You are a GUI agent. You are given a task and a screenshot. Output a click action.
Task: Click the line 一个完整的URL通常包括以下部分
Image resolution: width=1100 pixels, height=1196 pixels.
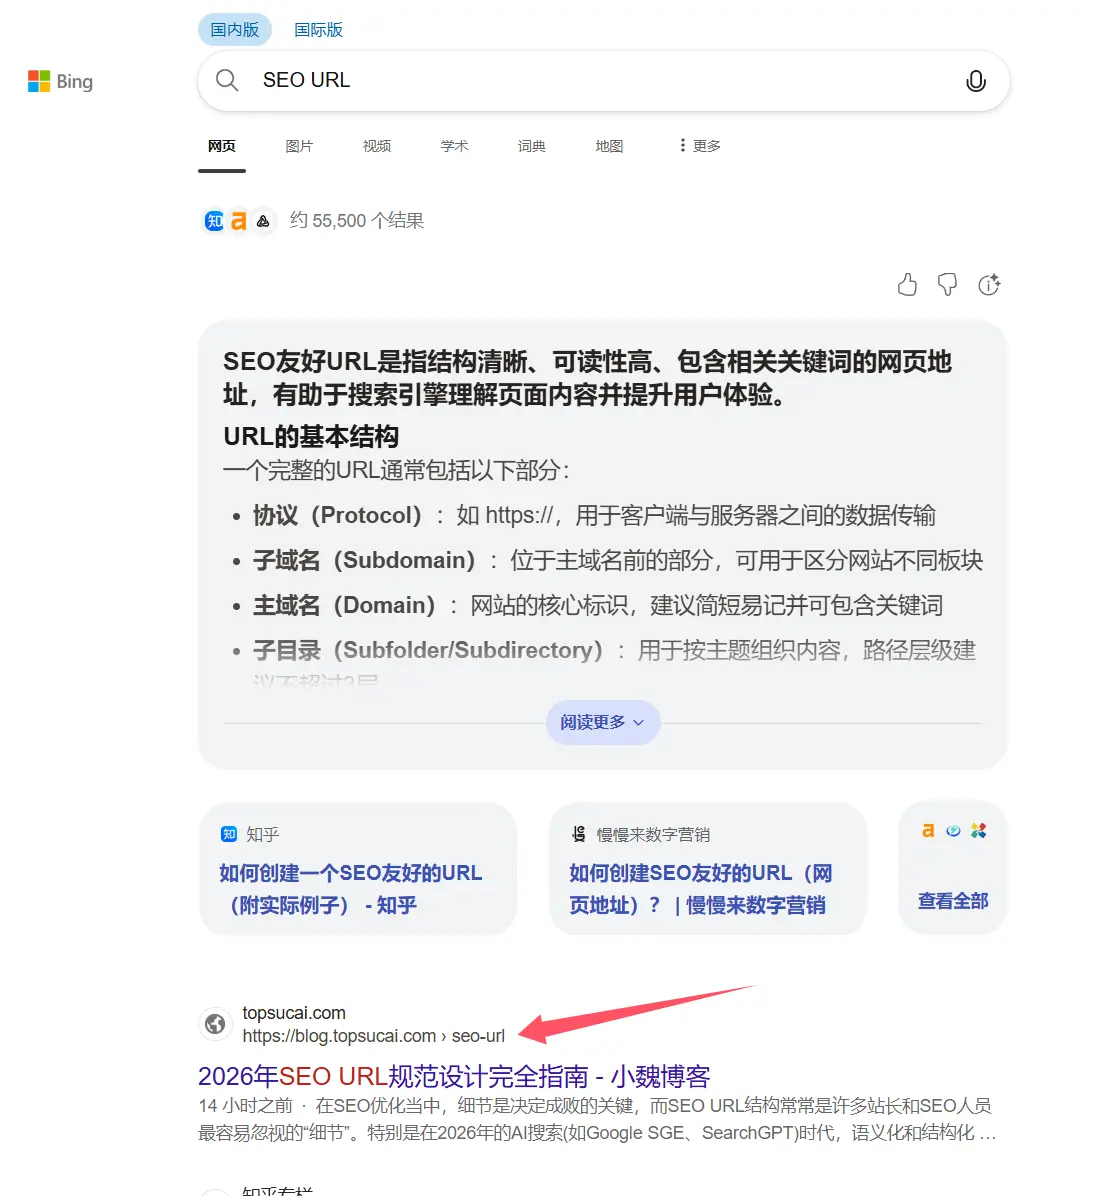click(396, 471)
